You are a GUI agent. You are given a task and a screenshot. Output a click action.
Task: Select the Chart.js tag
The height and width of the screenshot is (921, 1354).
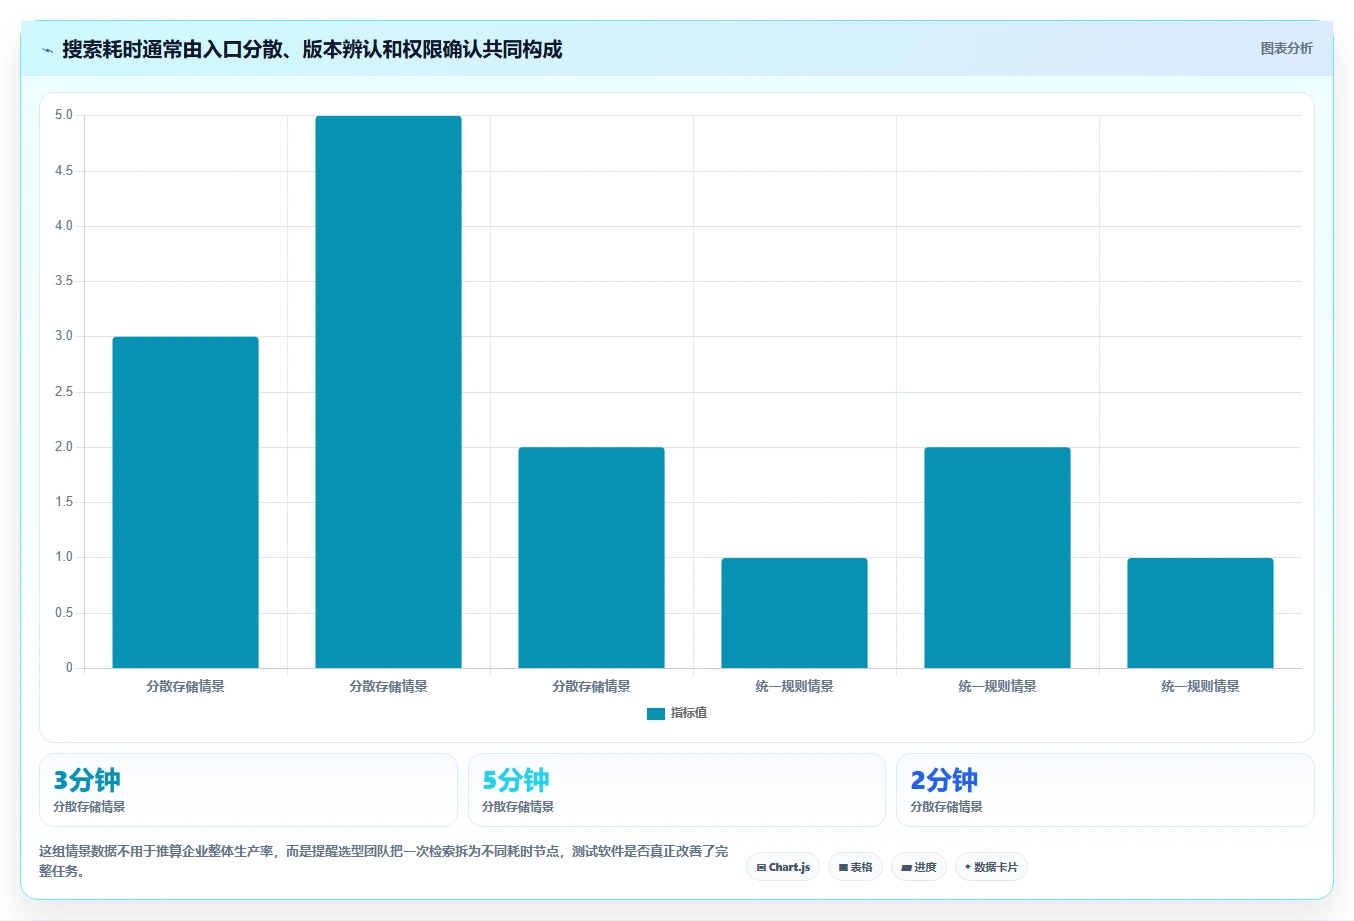783,867
